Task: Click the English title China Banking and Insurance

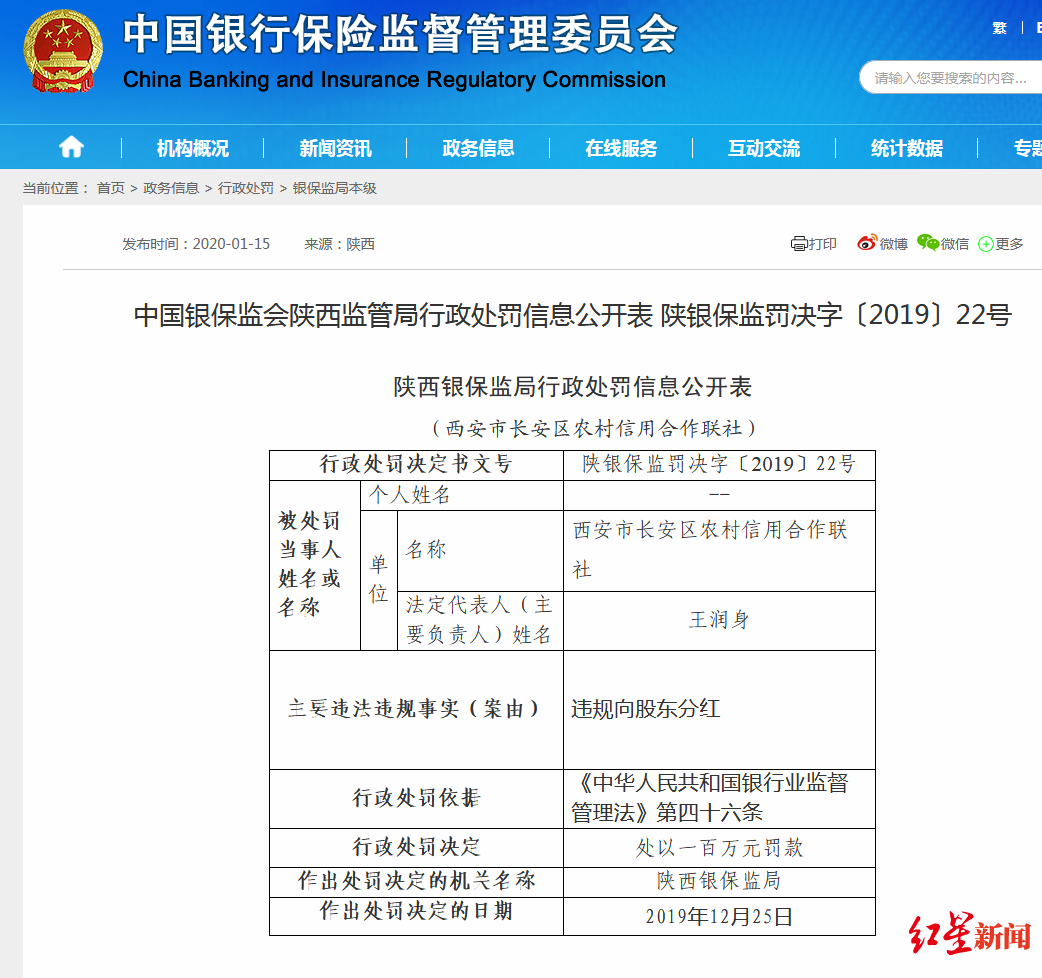Action: (394, 80)
